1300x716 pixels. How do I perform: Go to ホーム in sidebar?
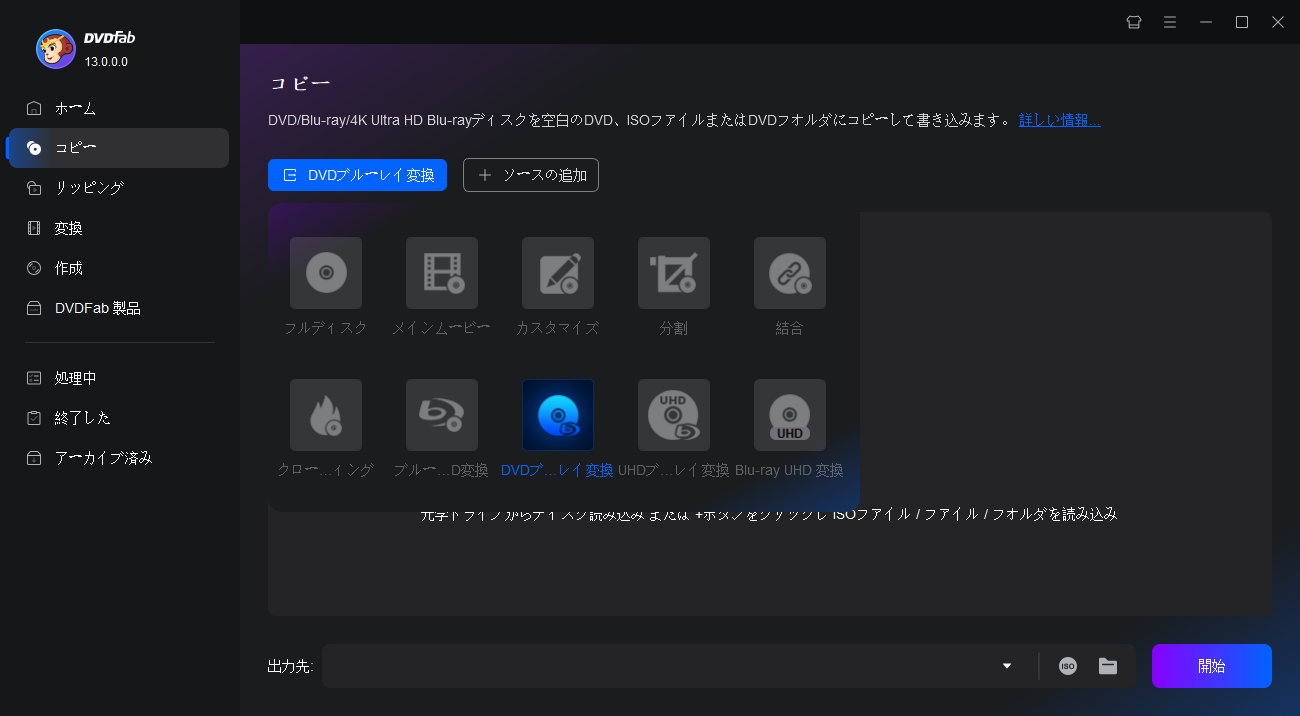click(119, 108)
